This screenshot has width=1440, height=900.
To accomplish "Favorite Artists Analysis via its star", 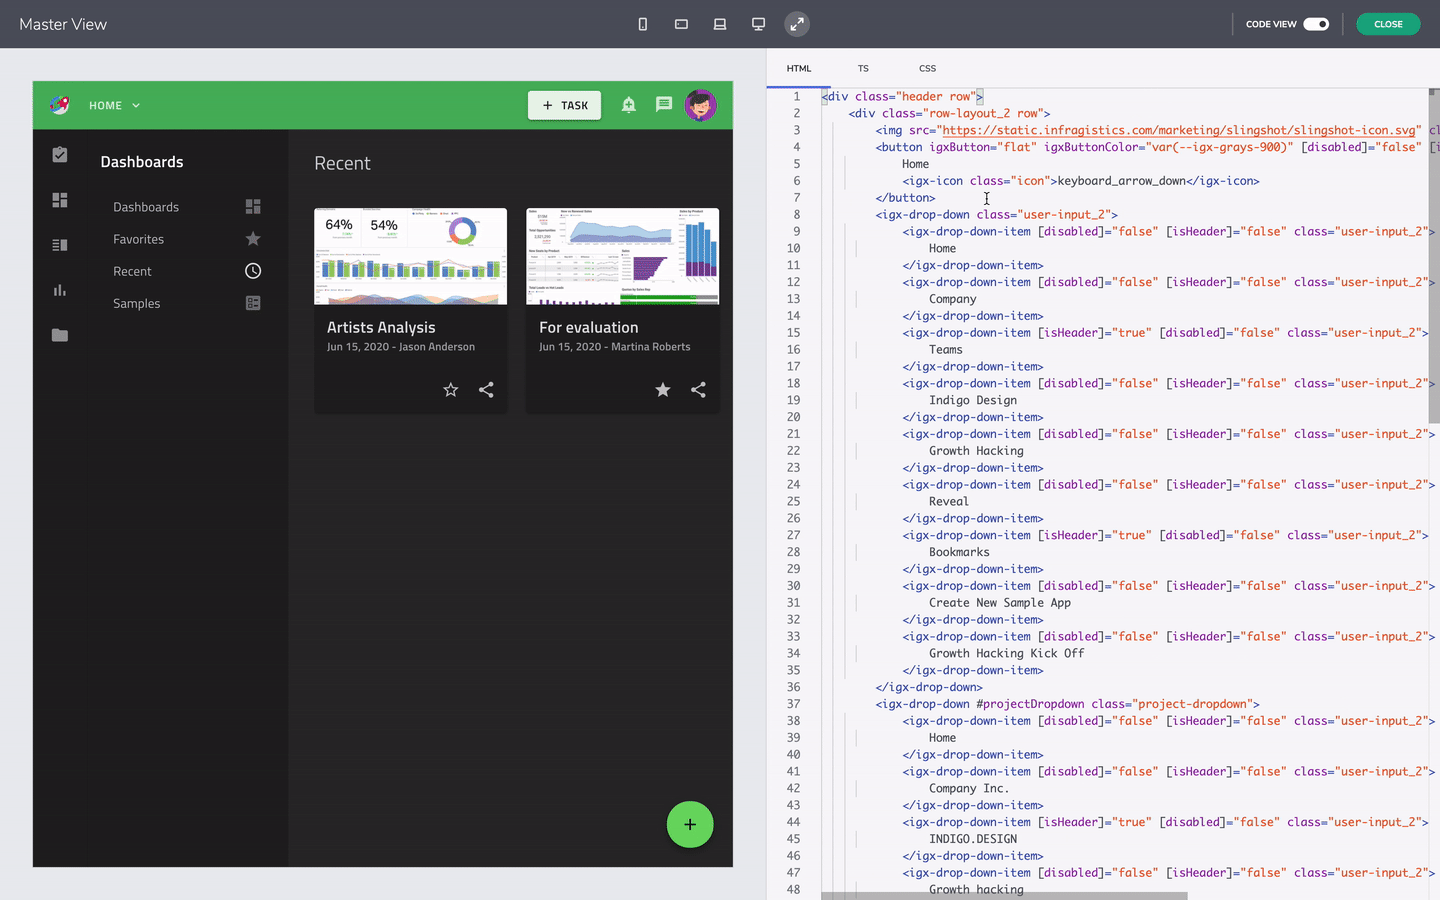I will [x=450, y=389].
